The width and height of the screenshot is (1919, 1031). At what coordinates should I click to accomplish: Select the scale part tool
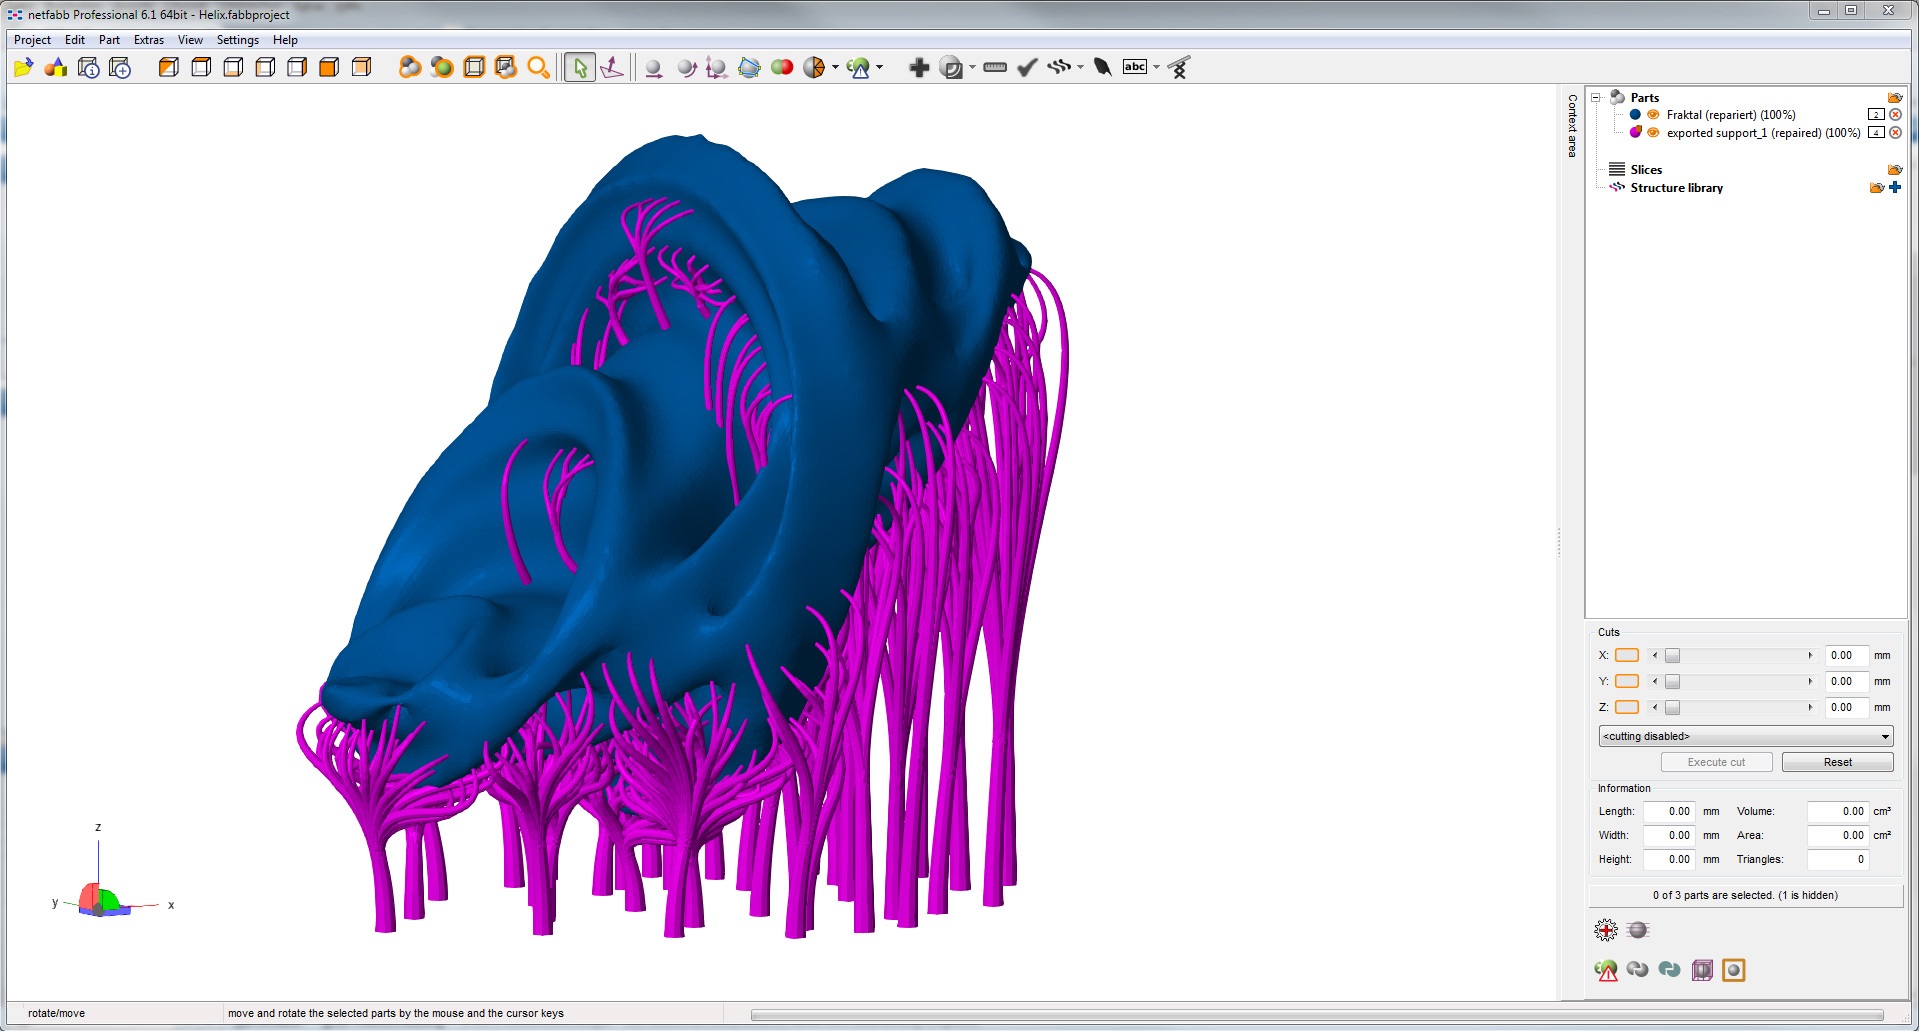click(716, 67)
